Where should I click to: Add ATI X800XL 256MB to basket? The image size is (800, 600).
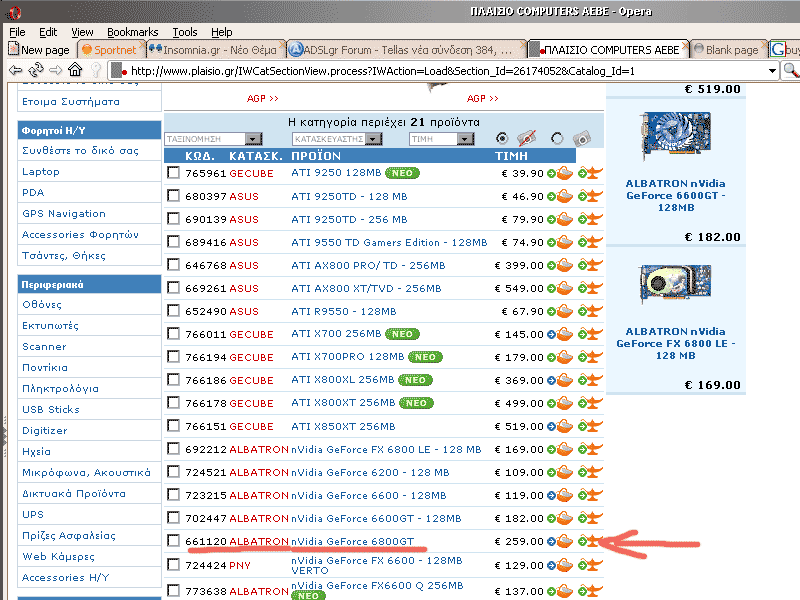pos(560,380)
